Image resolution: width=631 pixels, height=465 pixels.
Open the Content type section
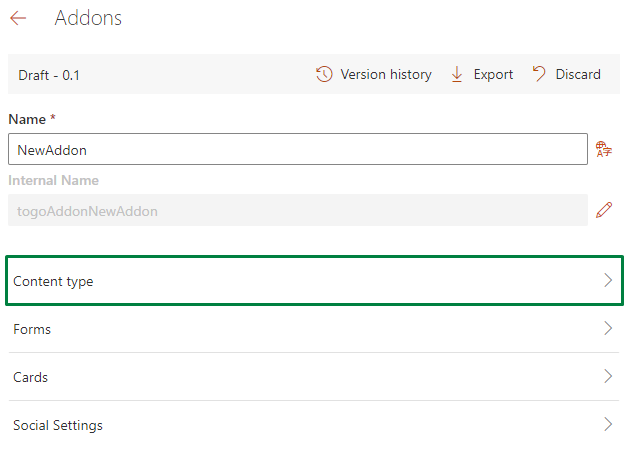(x=314, y=281)
